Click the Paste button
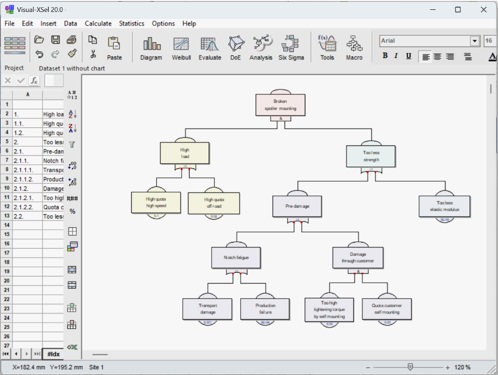Screen dimensions: 498x375 click(114, 48)
